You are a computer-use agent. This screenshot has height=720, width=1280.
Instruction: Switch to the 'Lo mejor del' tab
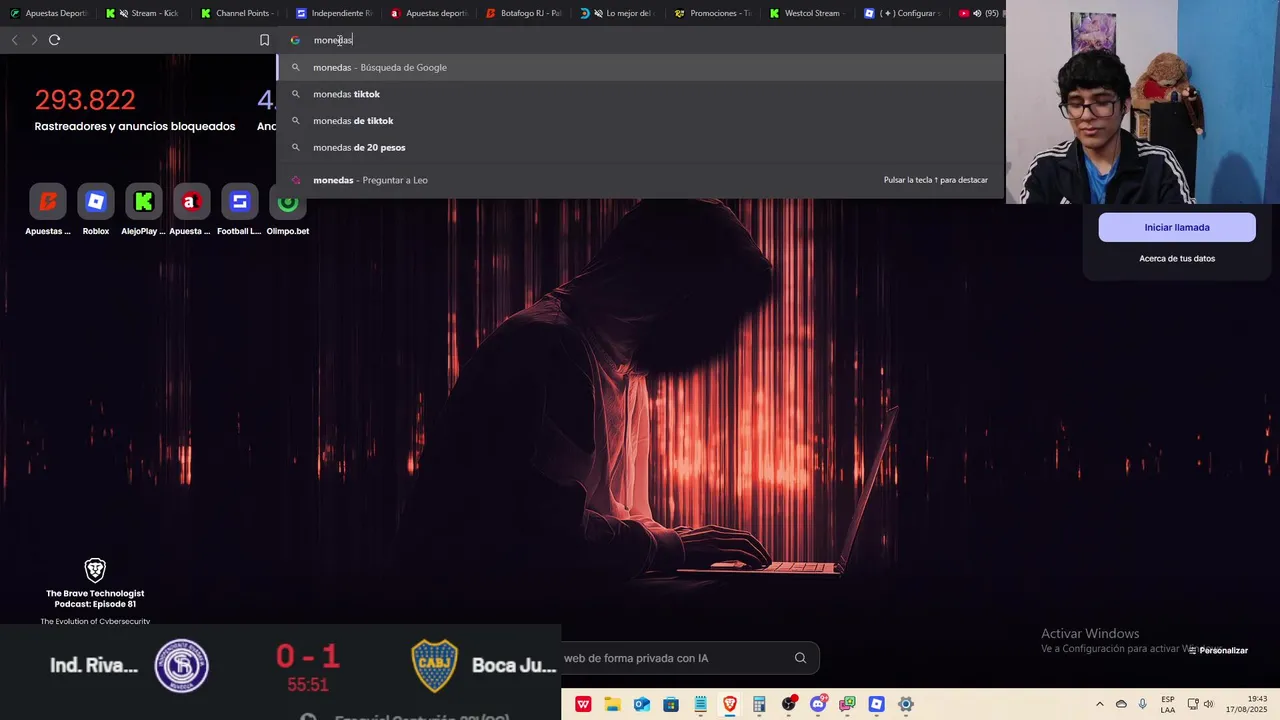click(x=618, y=13)
